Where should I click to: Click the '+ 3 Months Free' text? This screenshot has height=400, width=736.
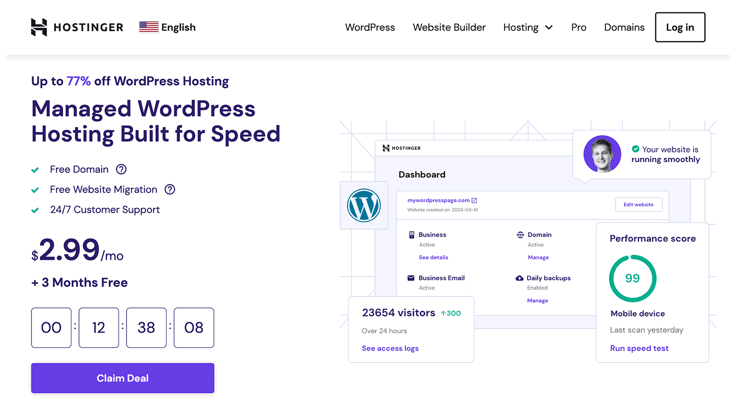pos(79,283)
